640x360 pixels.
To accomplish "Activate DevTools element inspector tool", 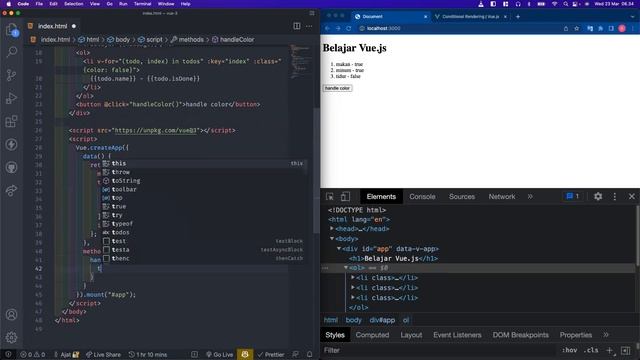I will click(x=330, y=197).
